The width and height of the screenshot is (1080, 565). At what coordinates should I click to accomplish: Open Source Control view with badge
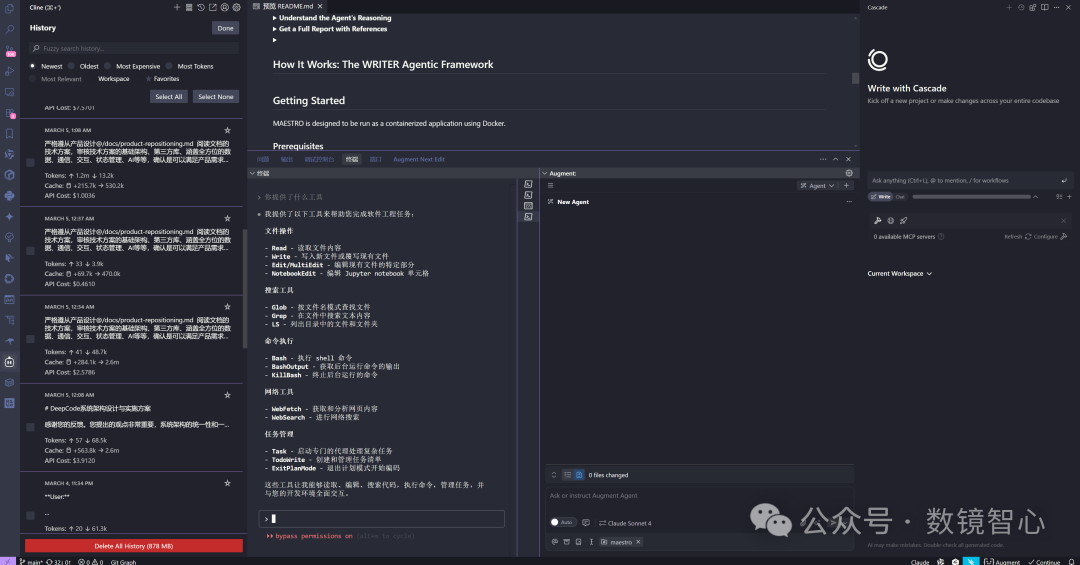pyautogui.click(x=10, y=51)
